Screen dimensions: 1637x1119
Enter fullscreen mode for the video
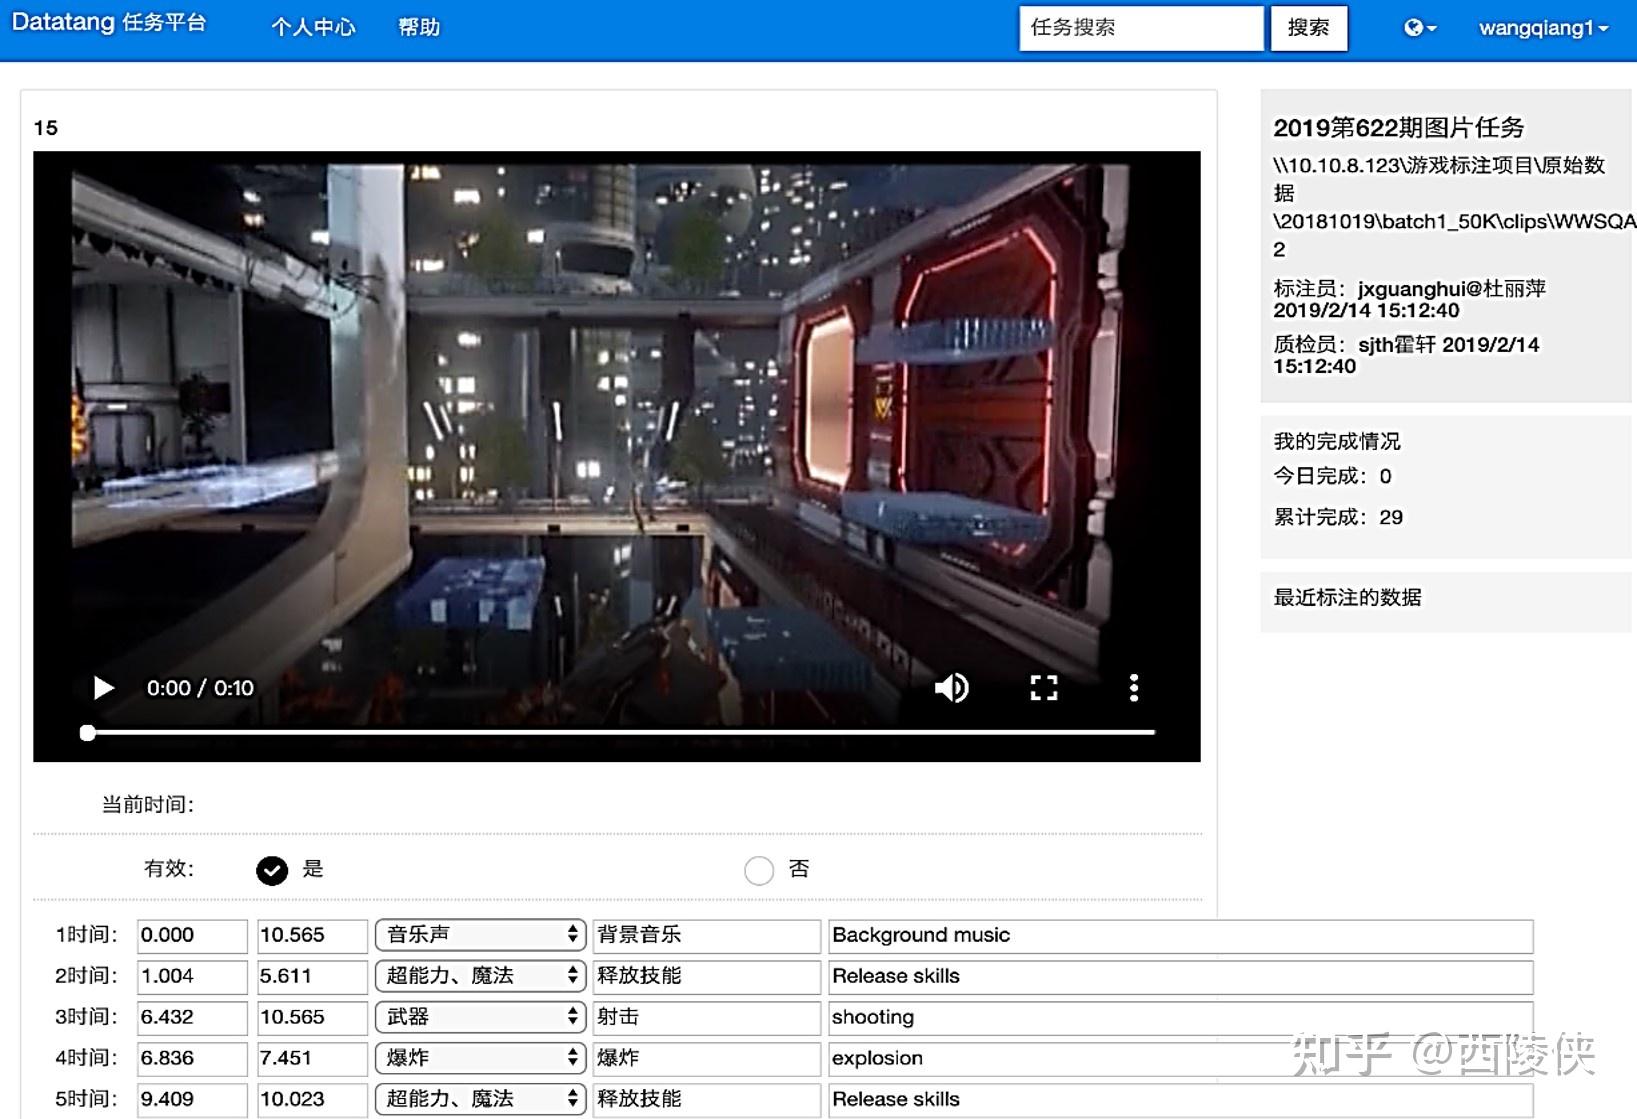click(x=1044, y=688)
